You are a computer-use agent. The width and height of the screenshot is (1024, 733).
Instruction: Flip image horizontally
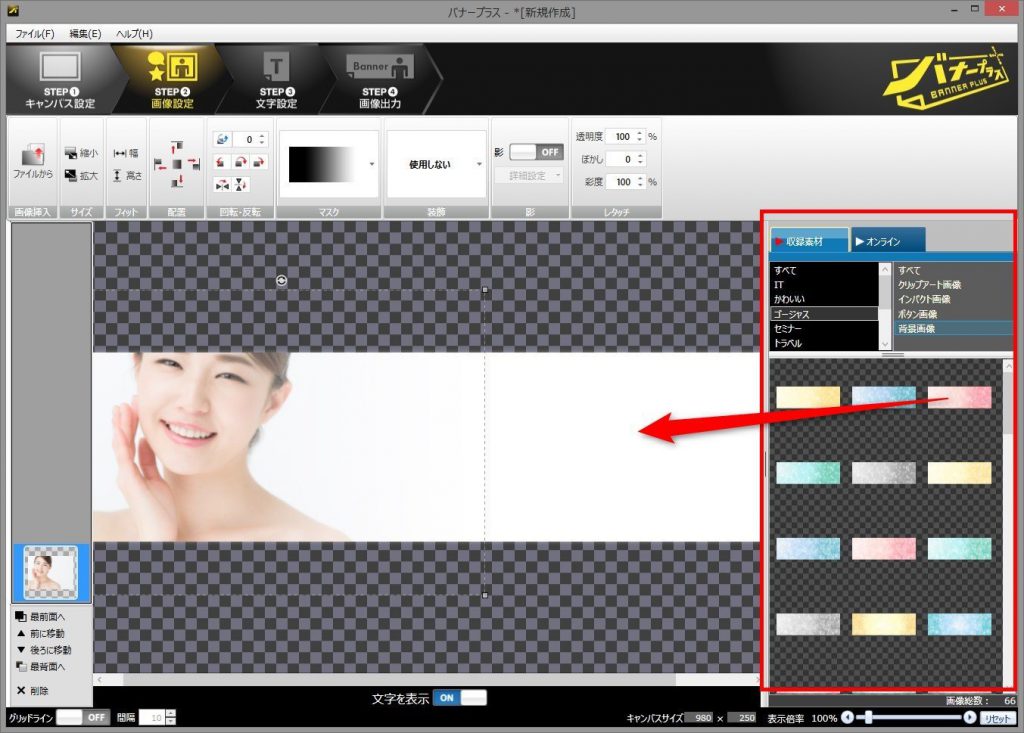[222, 185]
